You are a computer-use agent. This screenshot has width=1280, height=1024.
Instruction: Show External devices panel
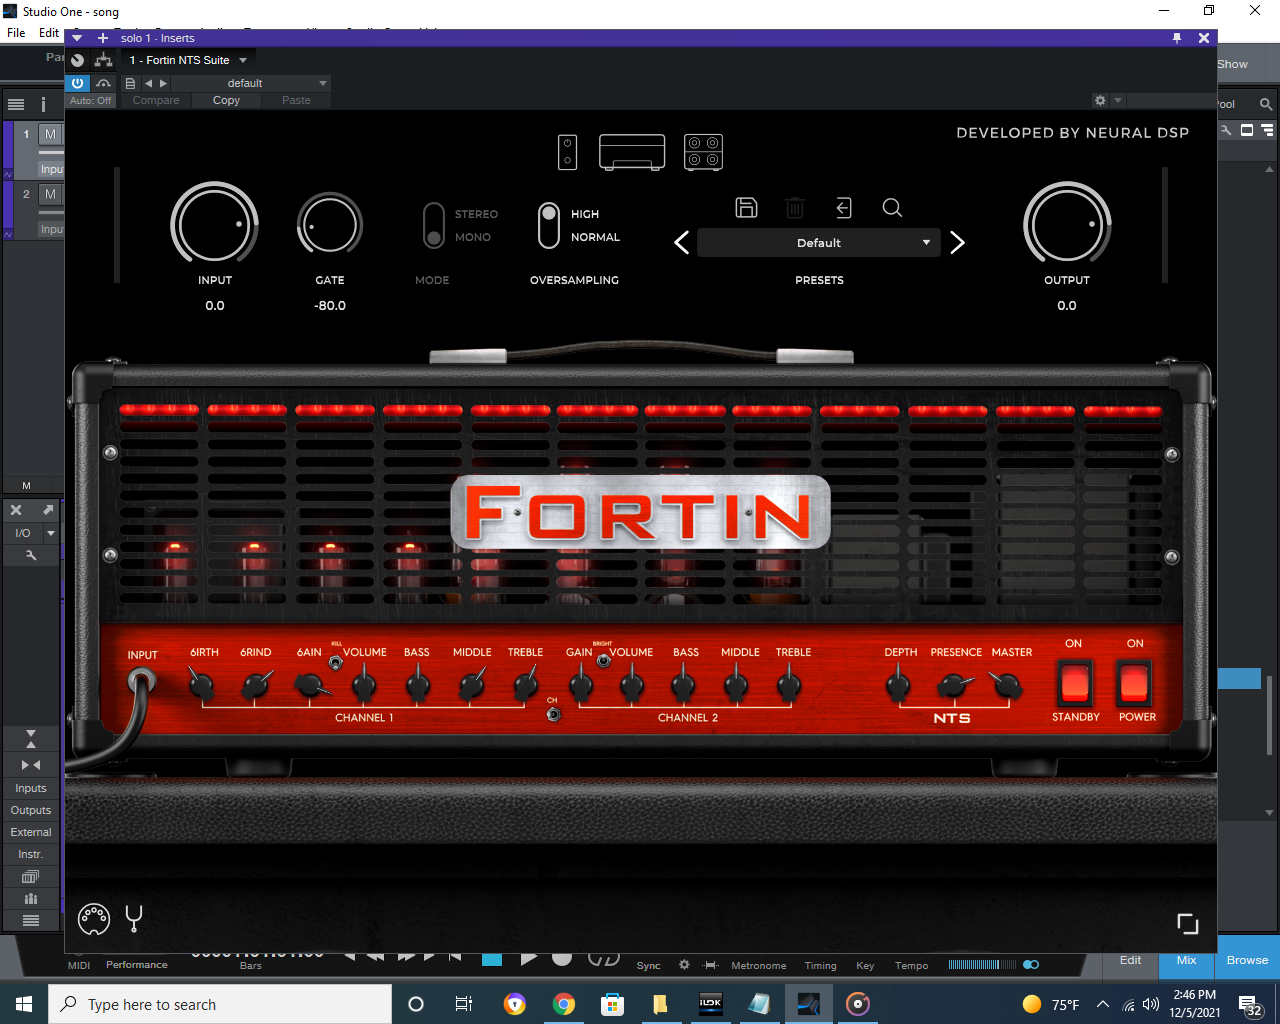pyautogui.click(x=31, y=832)
